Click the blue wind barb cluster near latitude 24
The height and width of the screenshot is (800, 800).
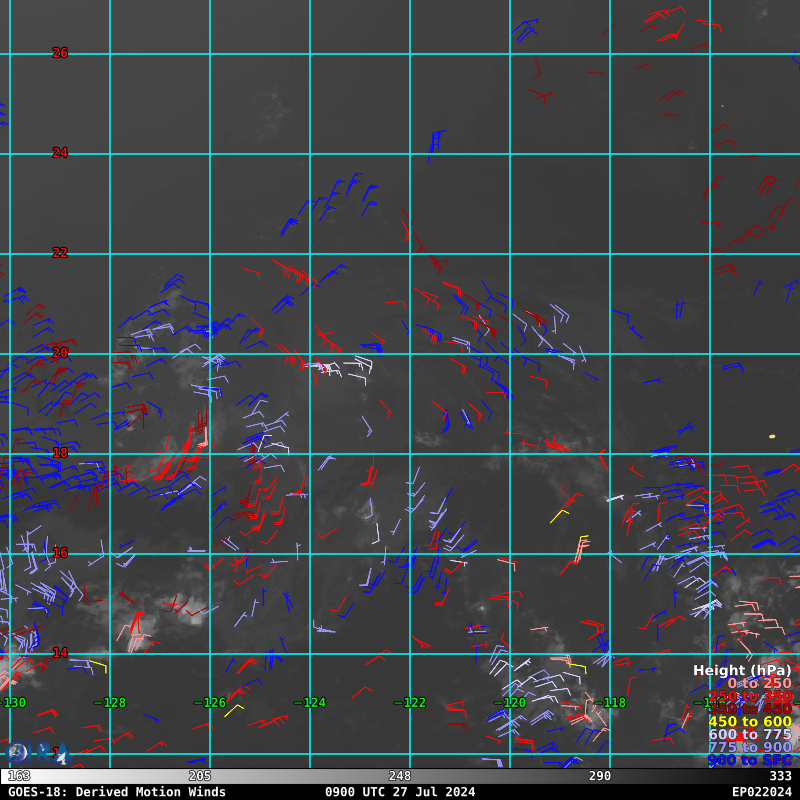coord(434,143)
